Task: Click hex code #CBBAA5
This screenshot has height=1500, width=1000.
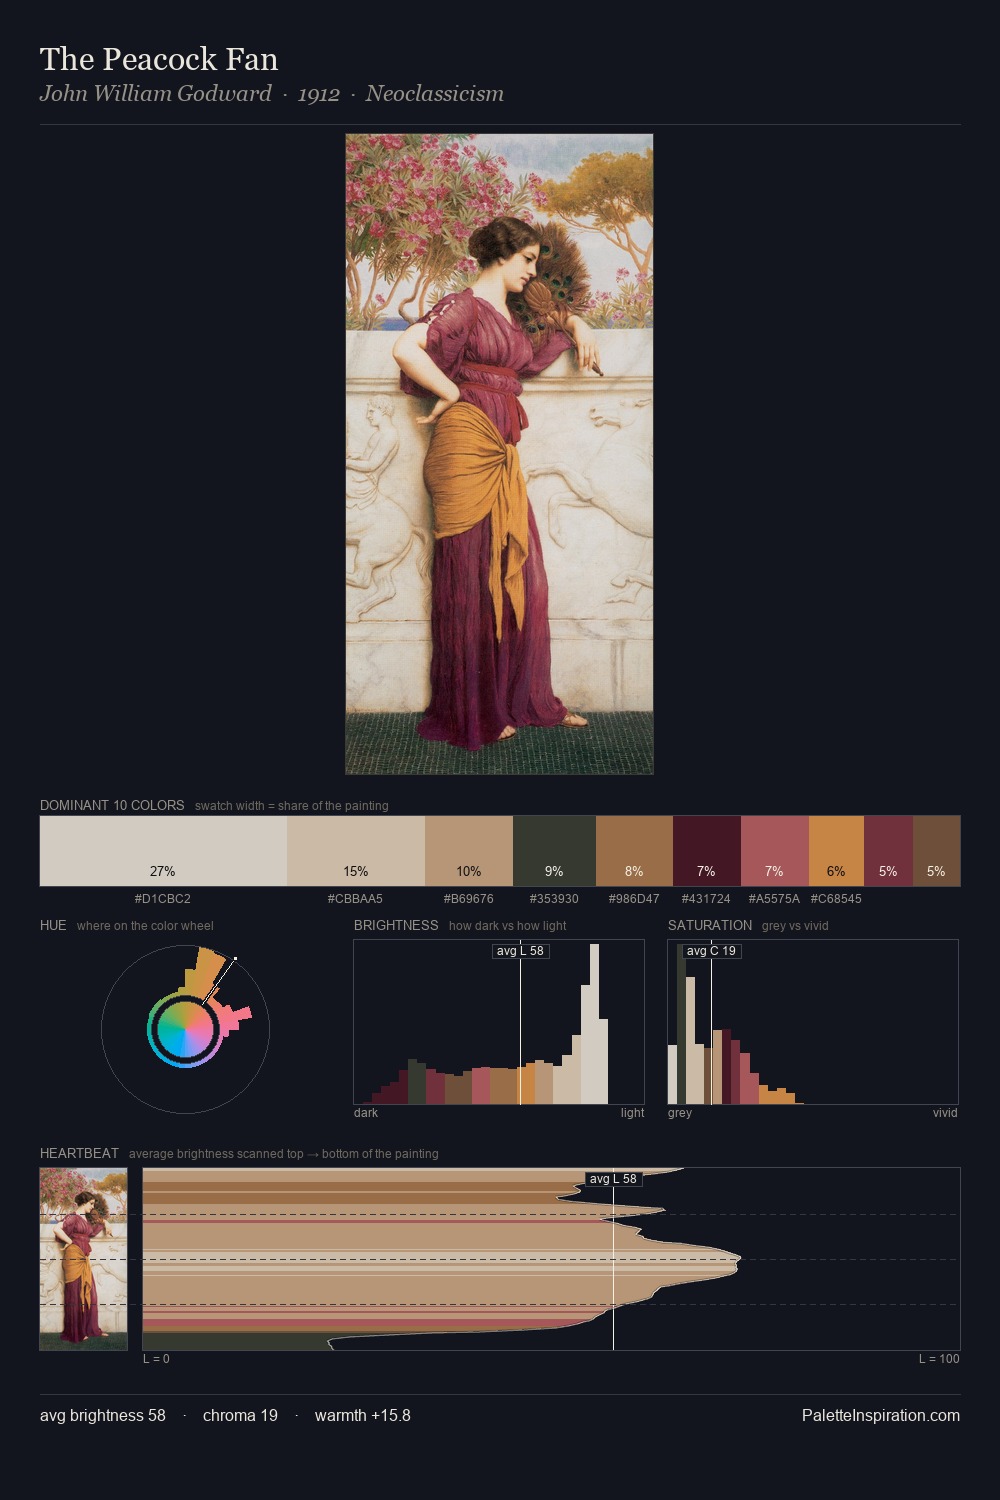Action: [355, 899]
